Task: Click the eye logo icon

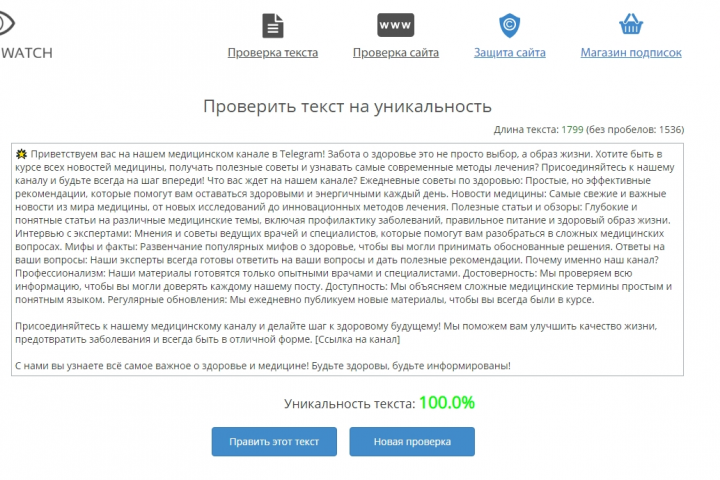Action: [x=6, y=23]
